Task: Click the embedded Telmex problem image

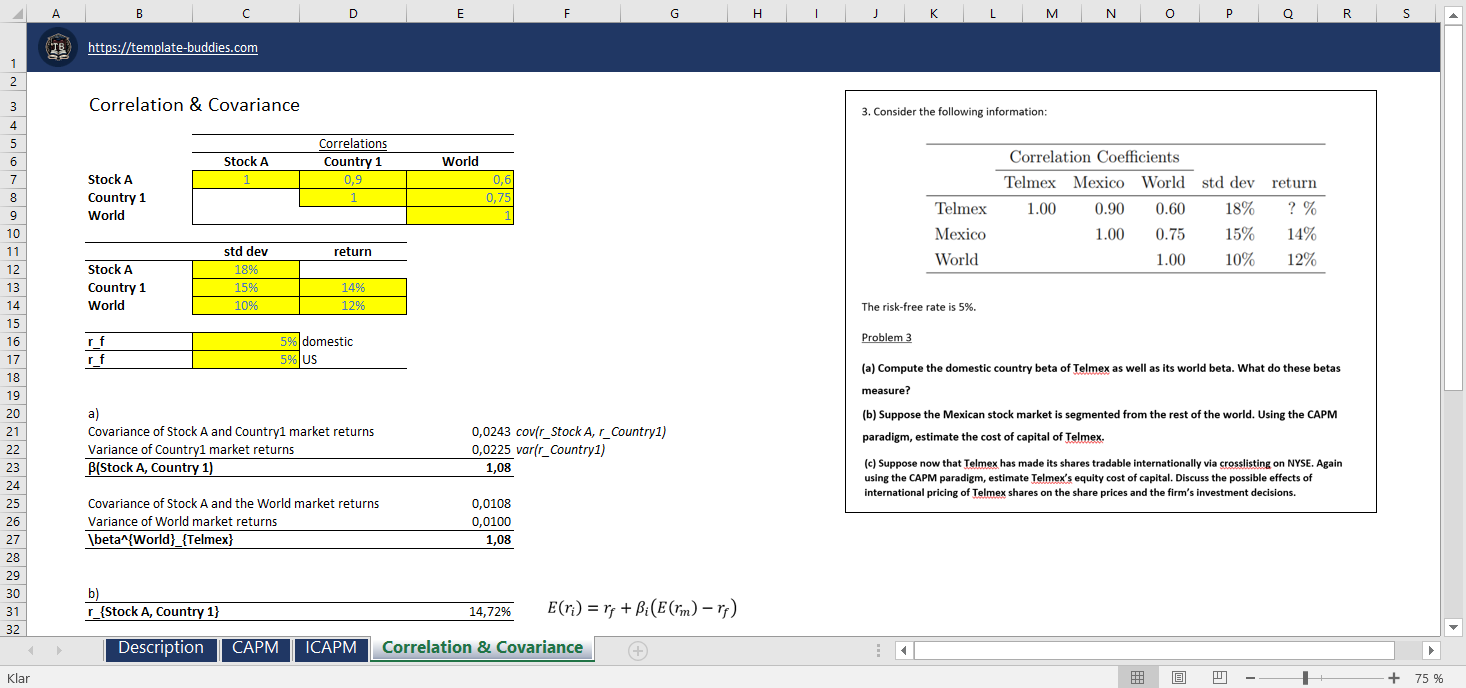Action: [x=1110, y=301]
